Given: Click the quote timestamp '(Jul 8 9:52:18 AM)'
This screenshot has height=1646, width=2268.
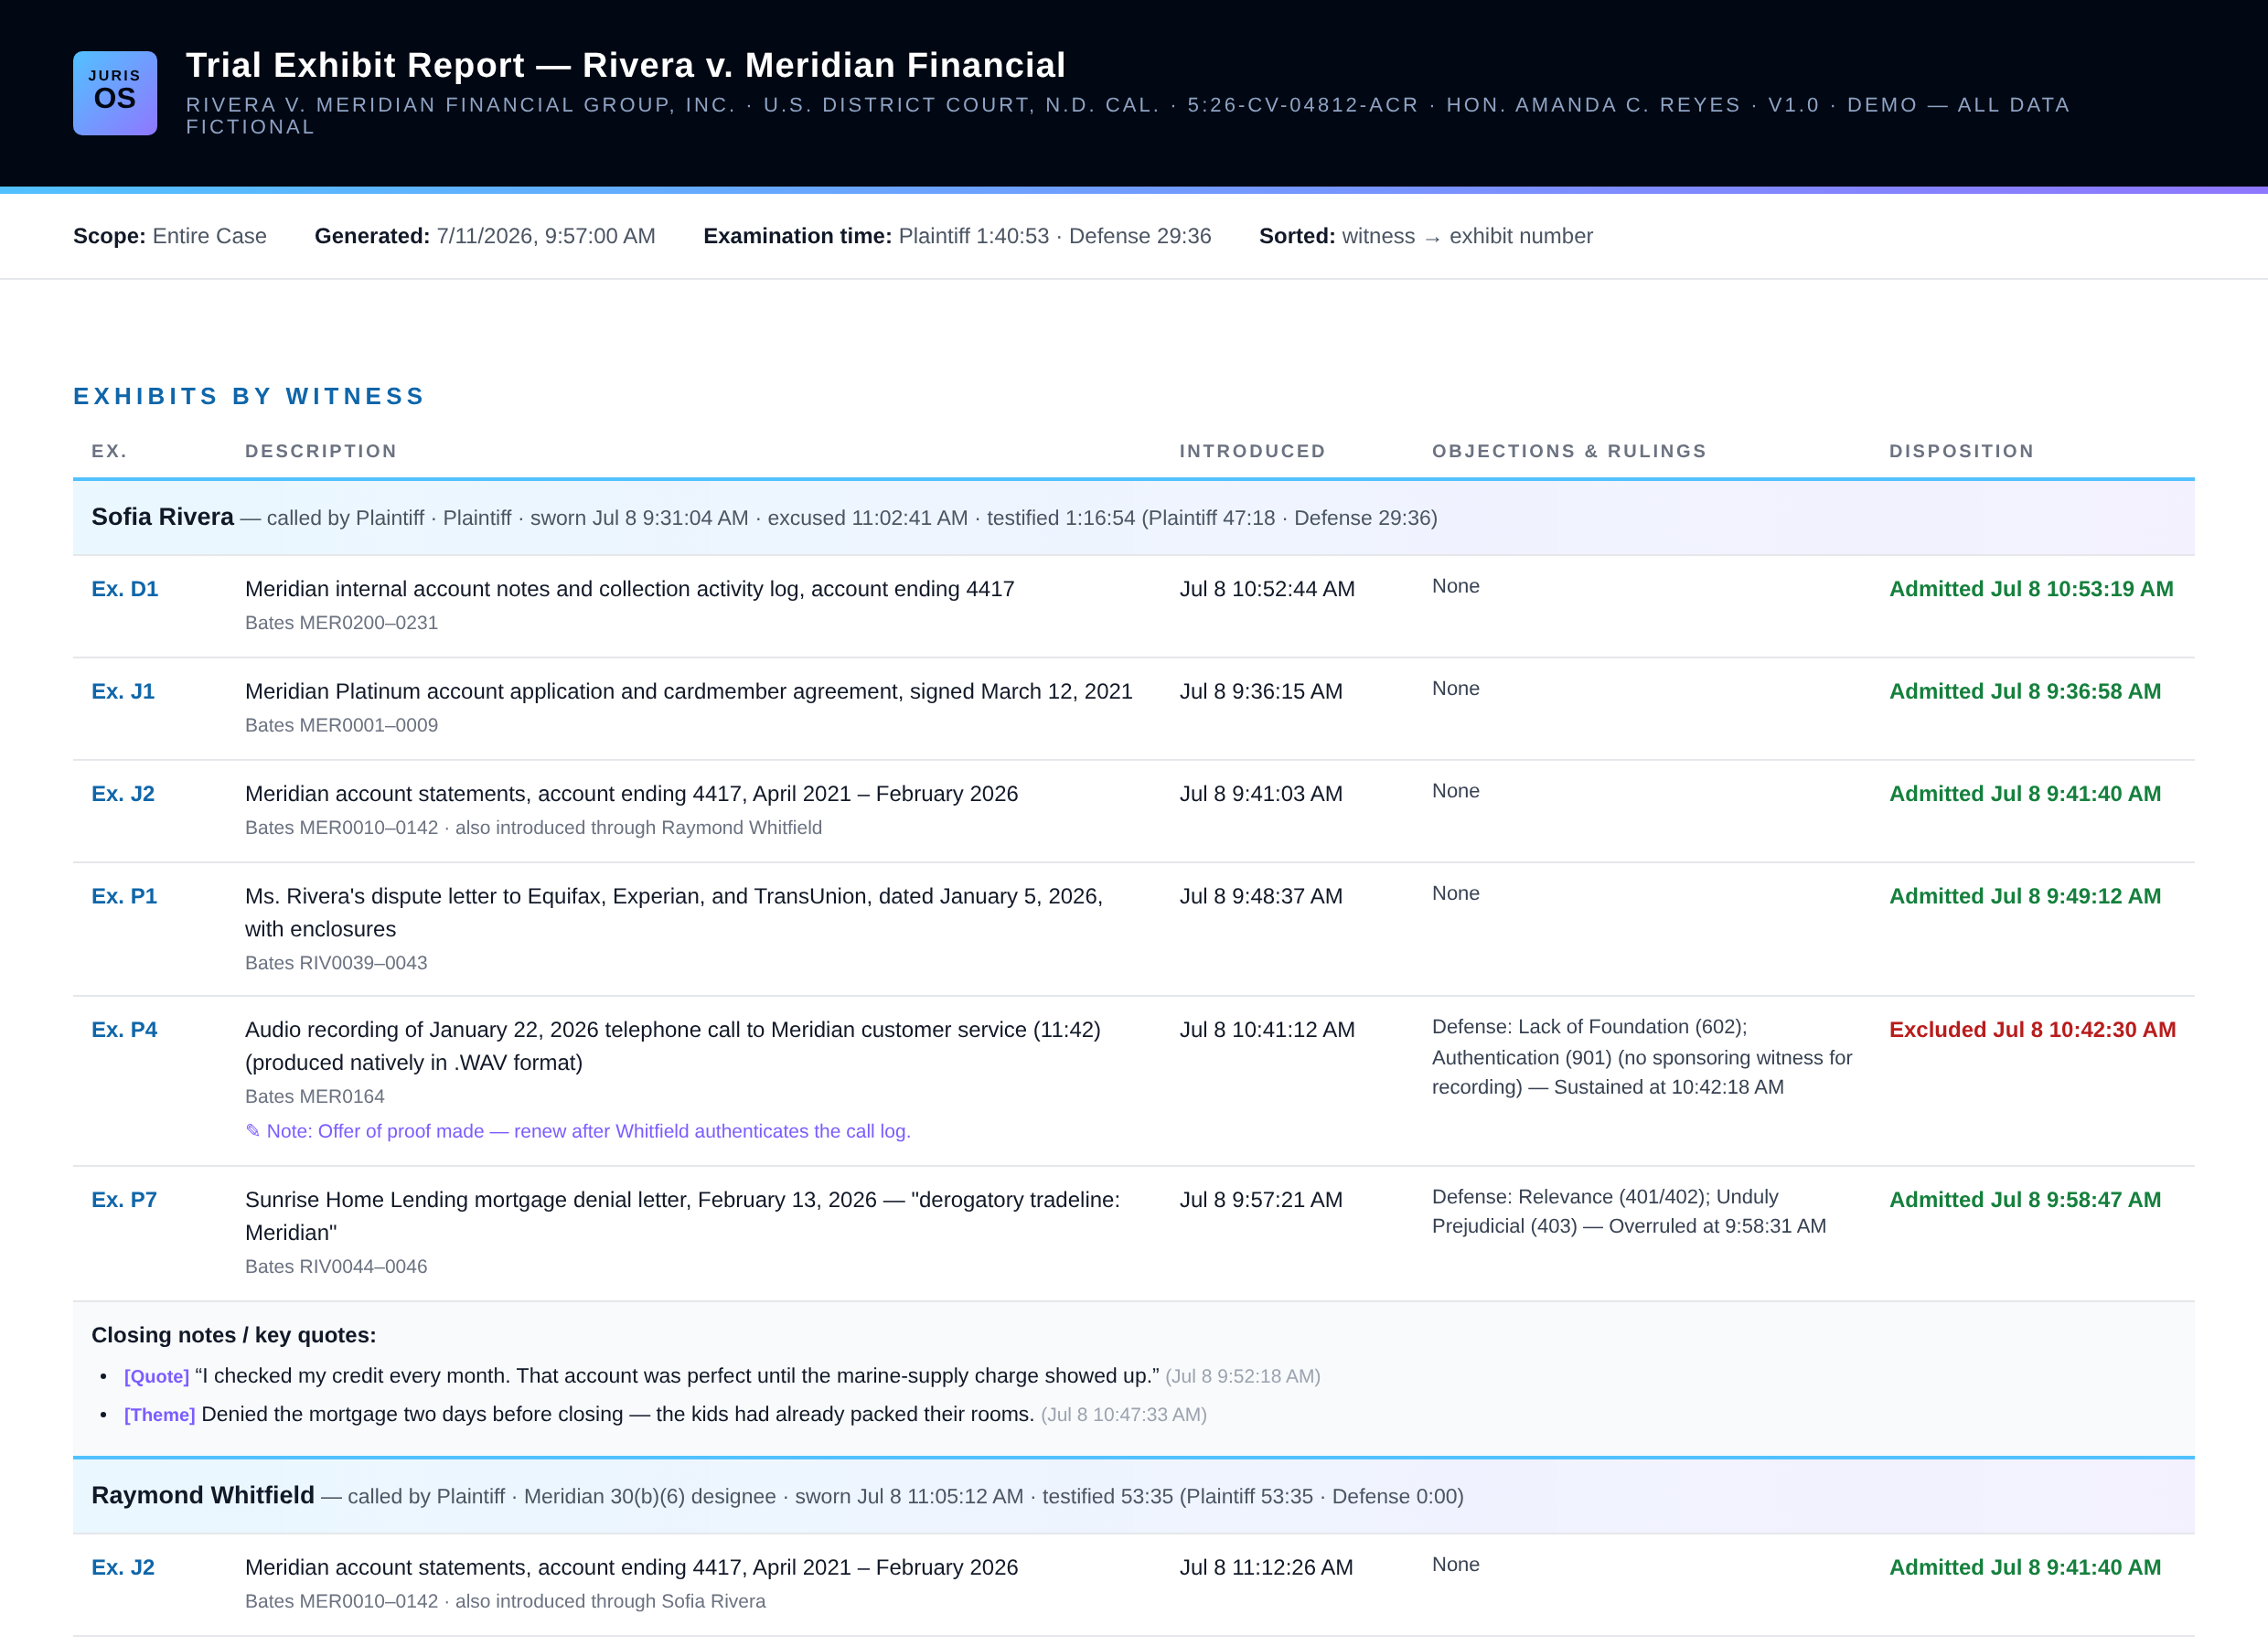Looking at the screenshot, I should coord(1243,1377).
